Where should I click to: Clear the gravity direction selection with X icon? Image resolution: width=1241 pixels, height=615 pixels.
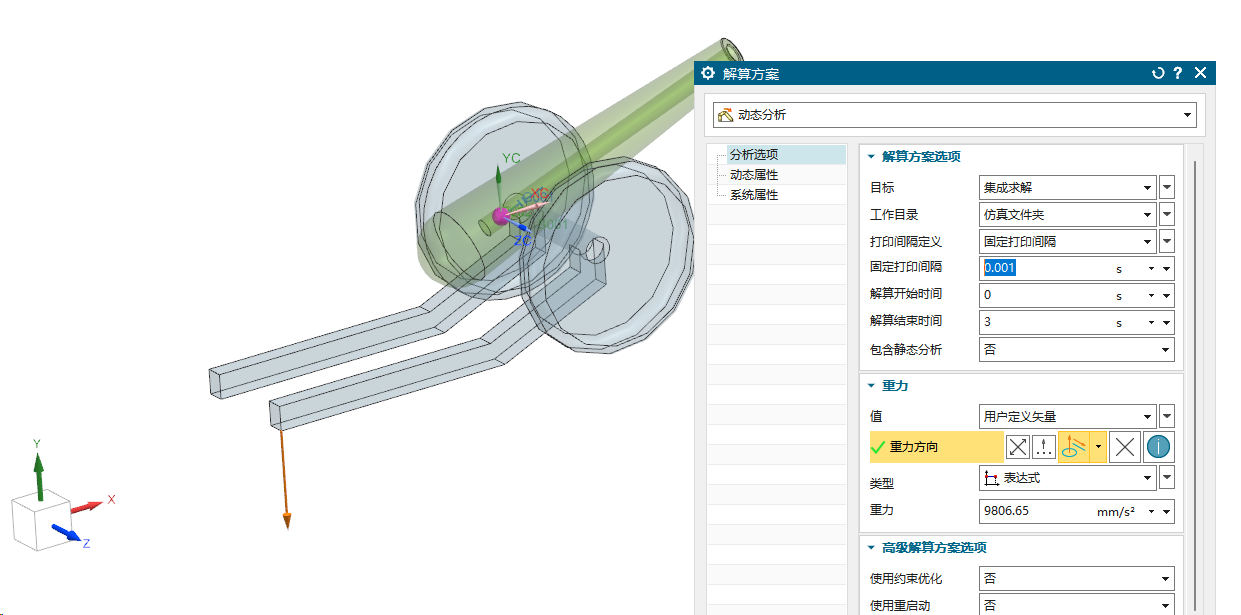[x=1124, y=446]
